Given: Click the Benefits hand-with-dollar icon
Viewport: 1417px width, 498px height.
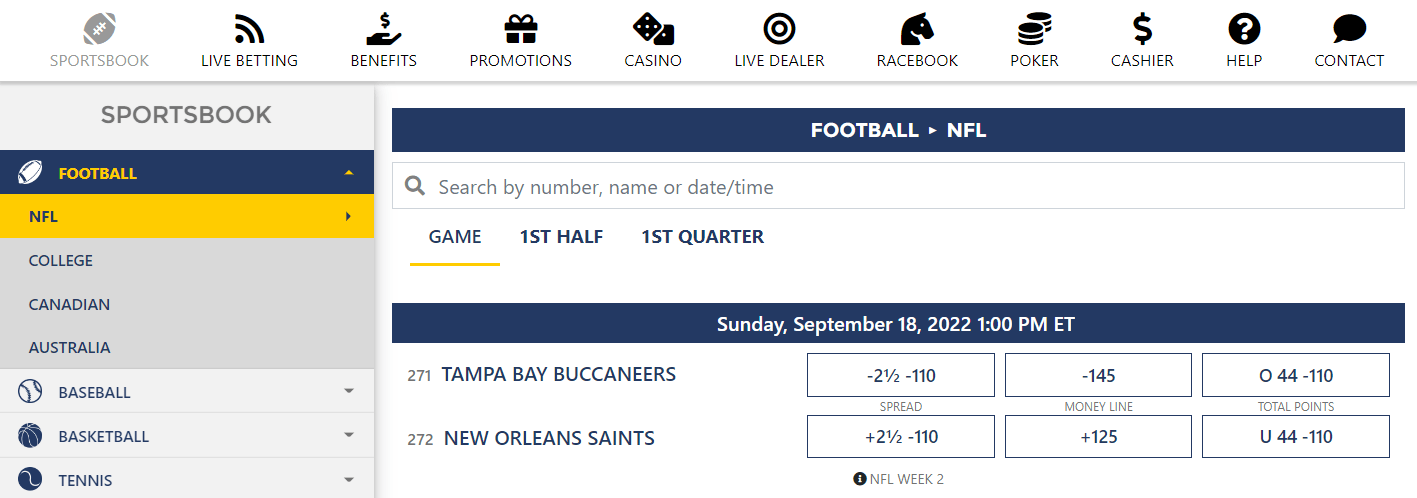Looking at the screenshot, I should point(383,29).
